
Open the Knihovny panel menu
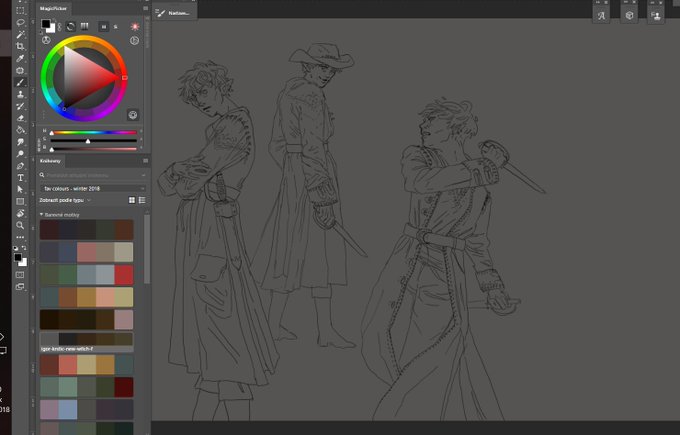pyautogui.click(x=145, y=160)
